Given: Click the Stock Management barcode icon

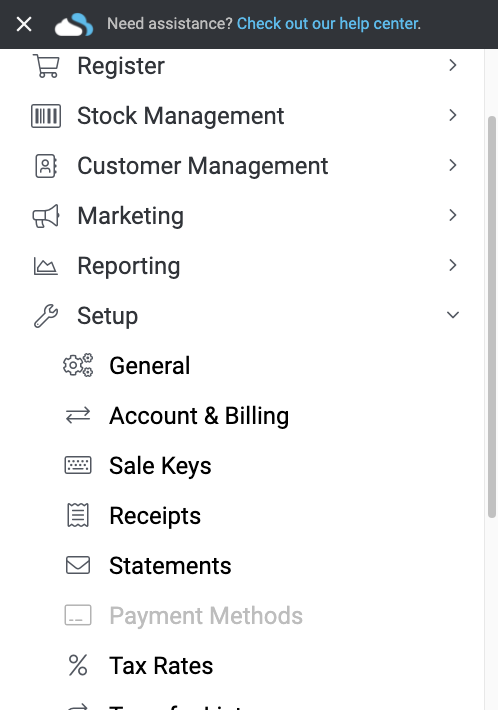Looking at the screenshot, I should [46, 116].
